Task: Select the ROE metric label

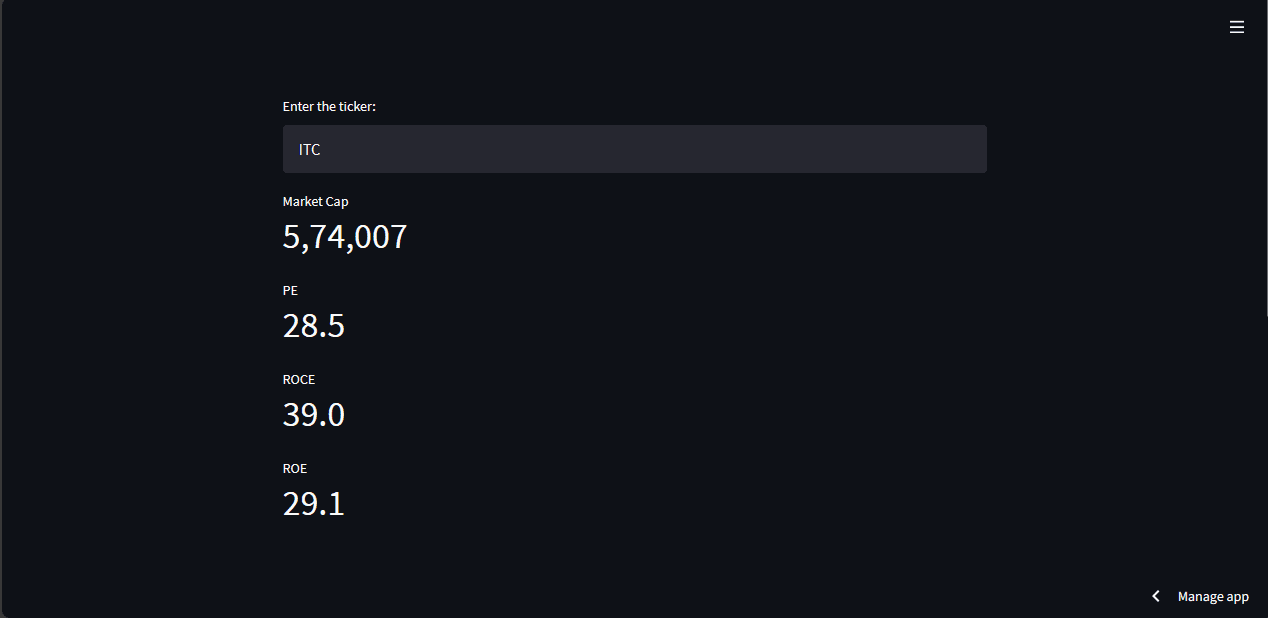Action: point(295,468)
